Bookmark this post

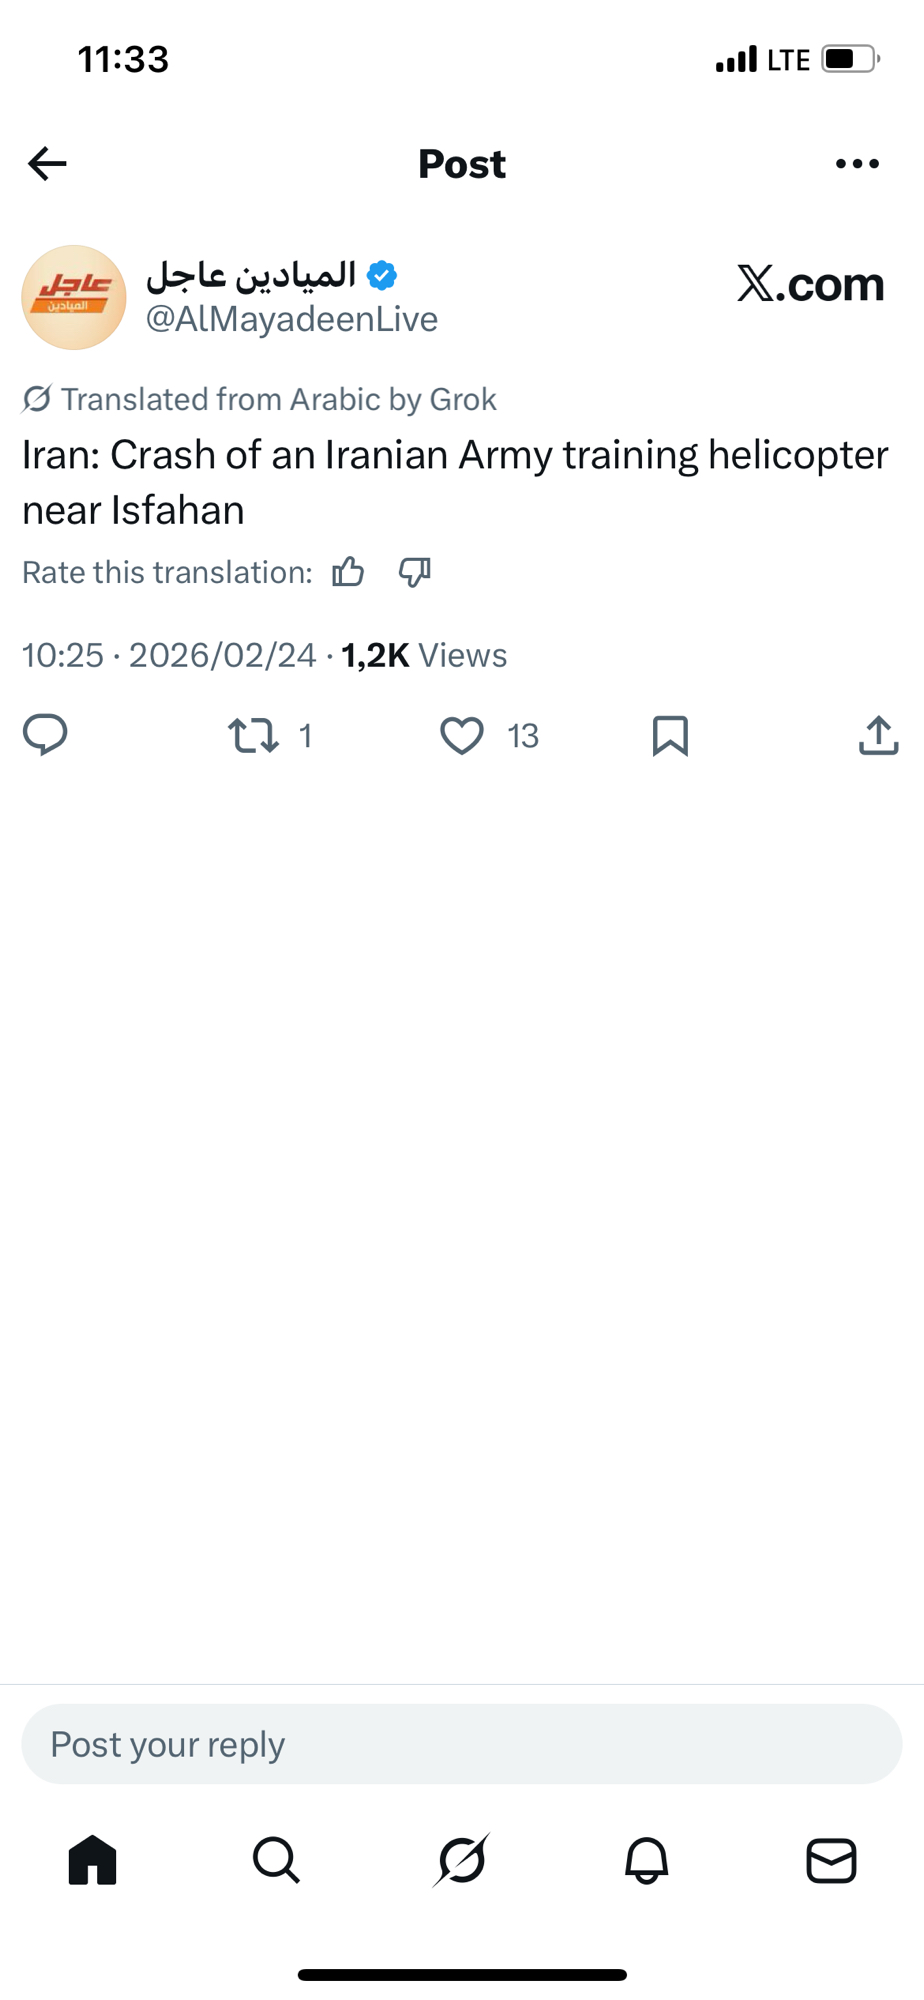tap(670, 736)
